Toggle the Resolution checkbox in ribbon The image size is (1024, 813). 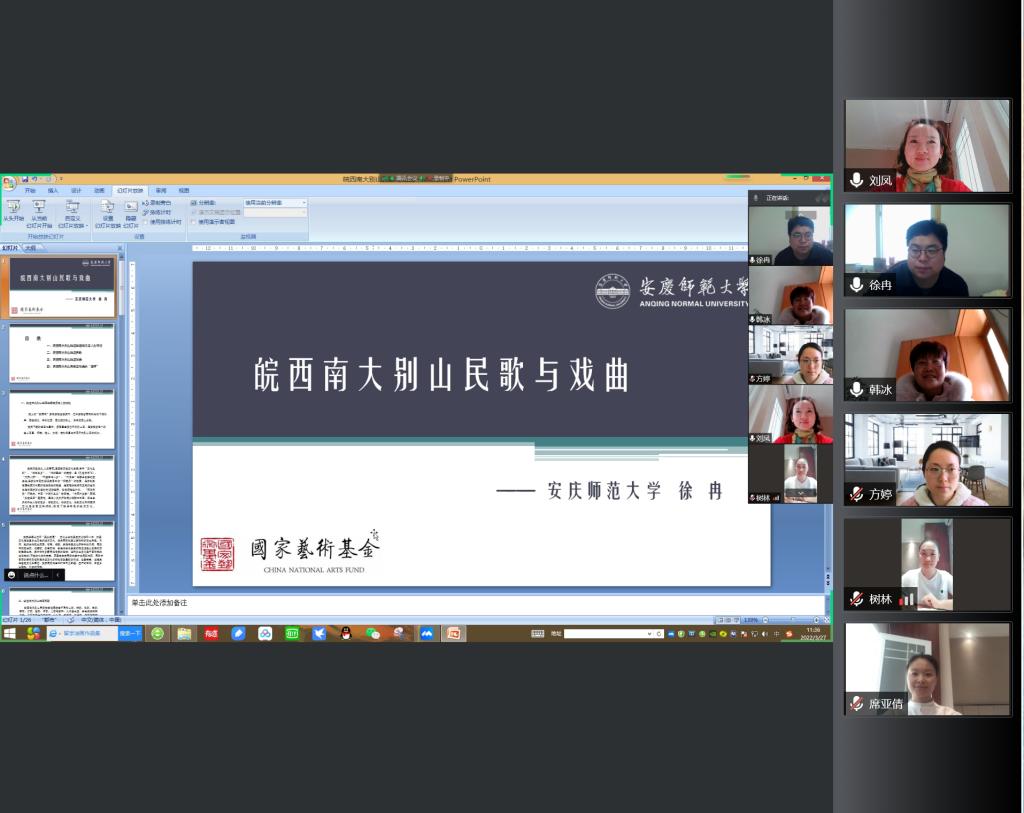193,202
